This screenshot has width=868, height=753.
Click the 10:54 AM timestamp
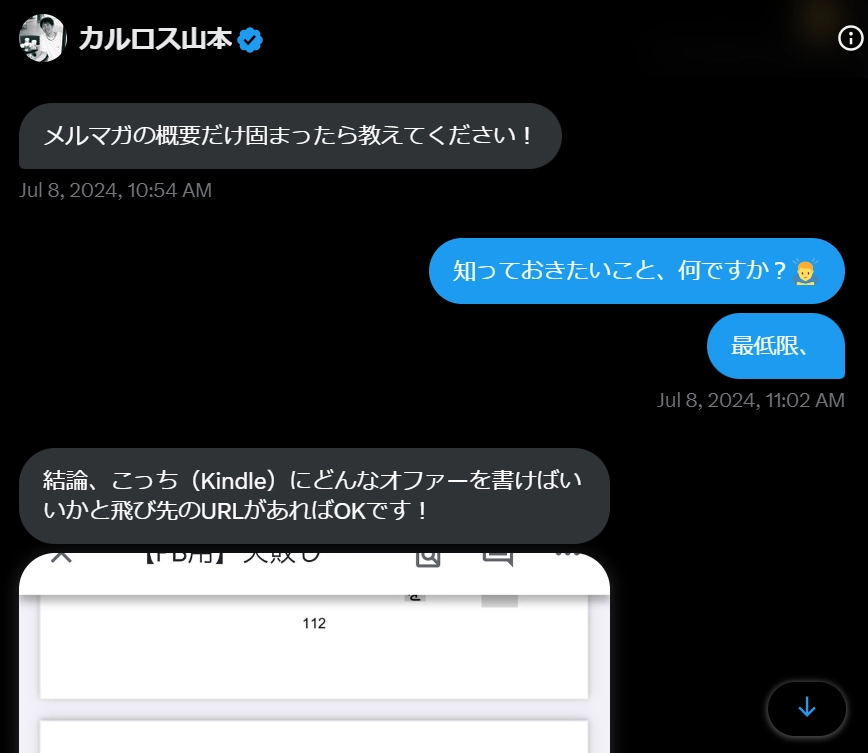coord(115,190)
